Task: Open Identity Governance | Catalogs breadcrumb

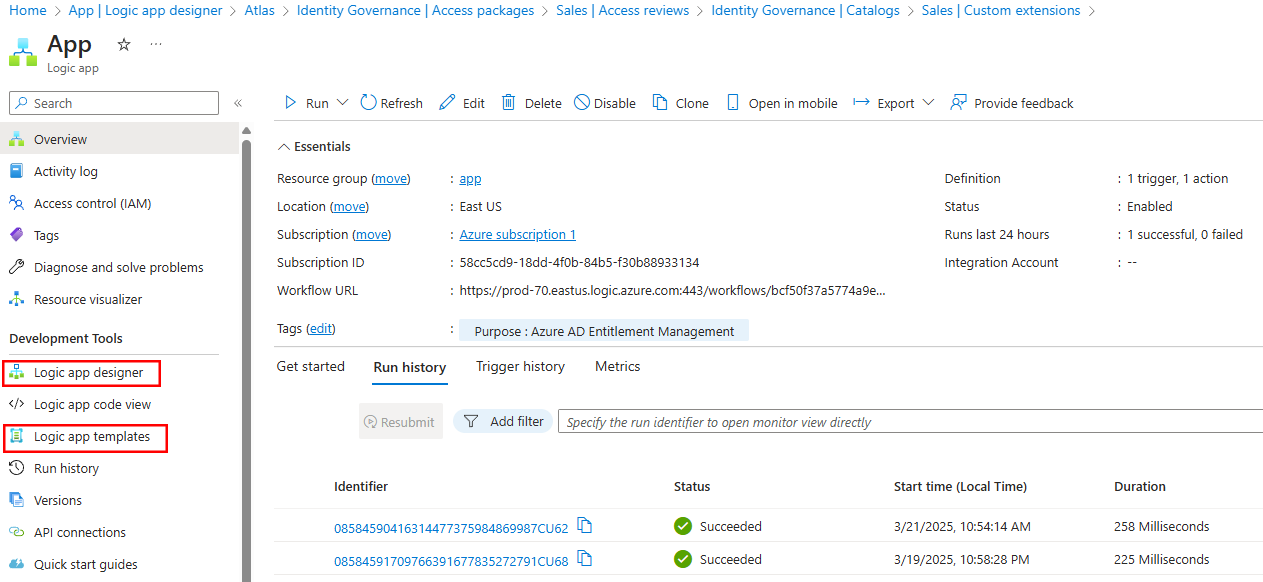Action: click(x=806, y=10)
